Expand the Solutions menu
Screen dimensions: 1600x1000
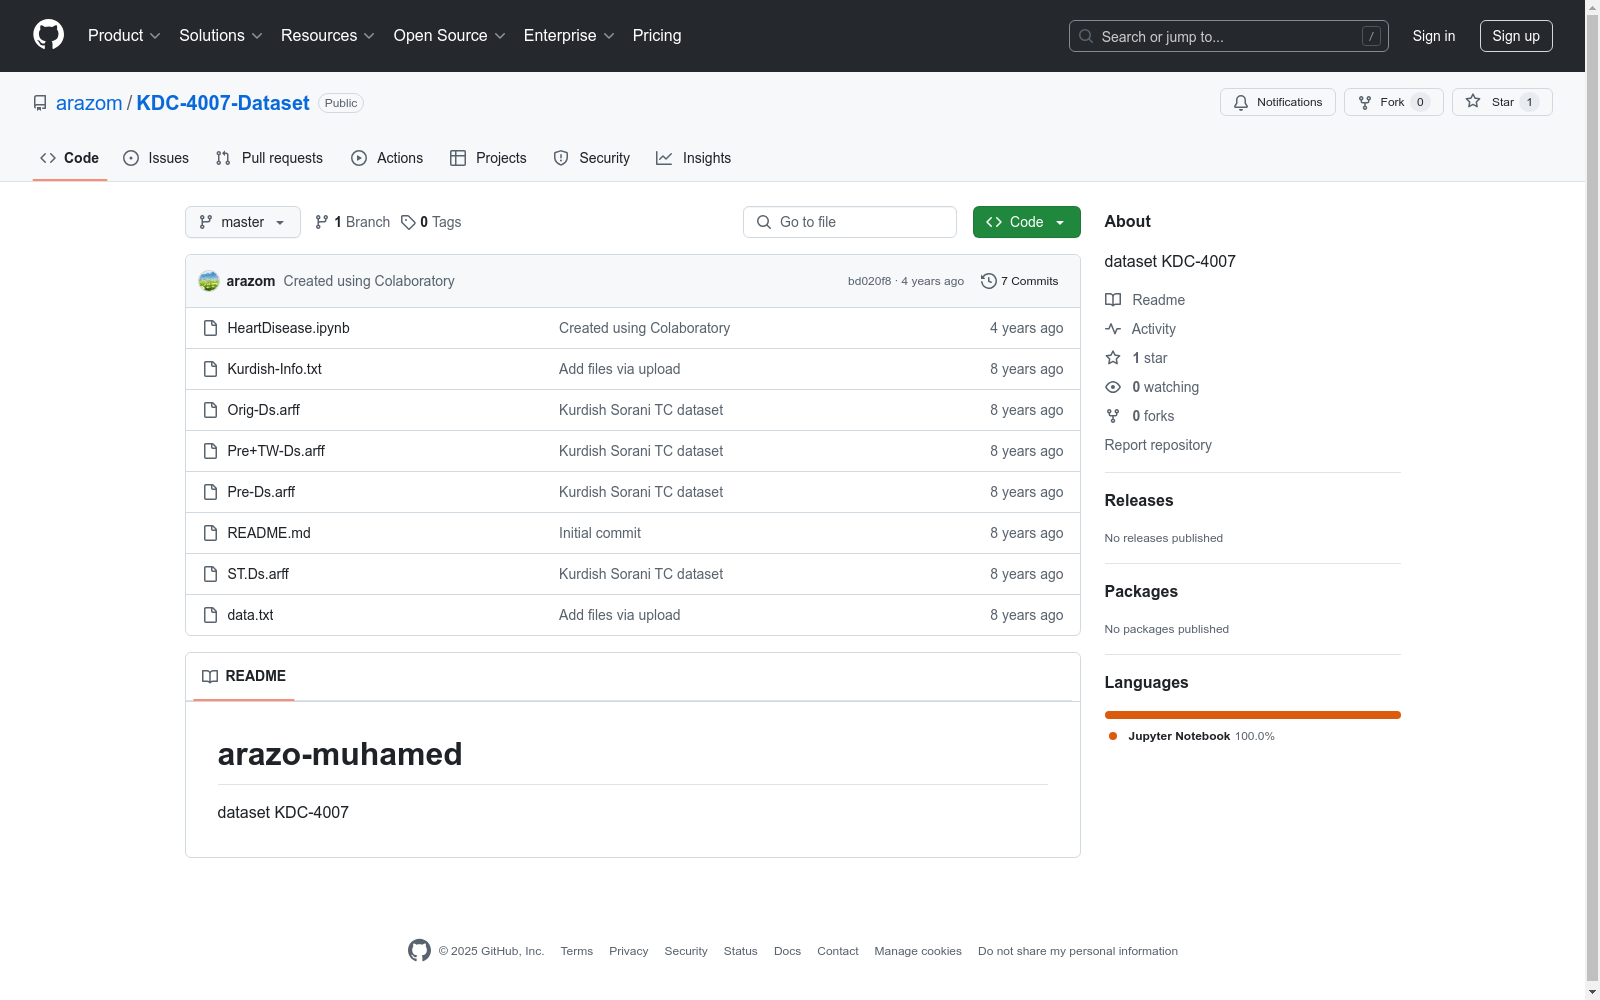pyautogui.click(x=221, y=36)
